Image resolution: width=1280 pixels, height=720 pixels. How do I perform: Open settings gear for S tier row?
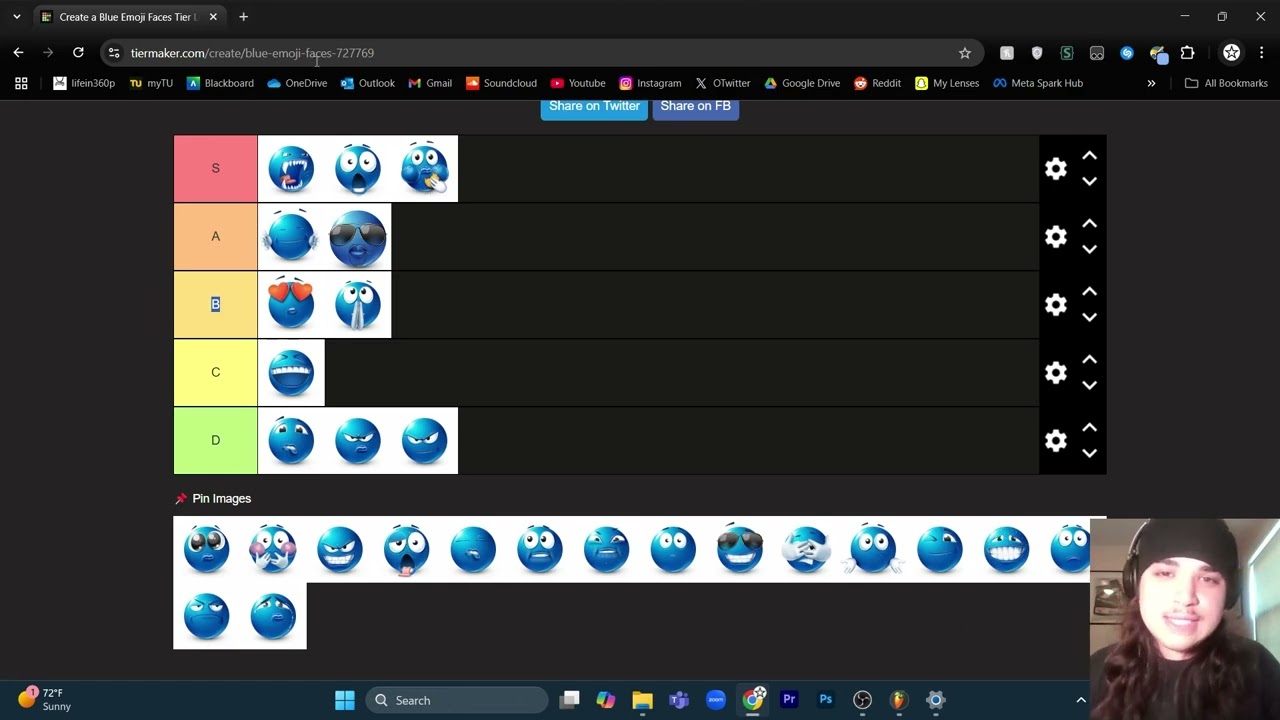[x=1056, y=169]
